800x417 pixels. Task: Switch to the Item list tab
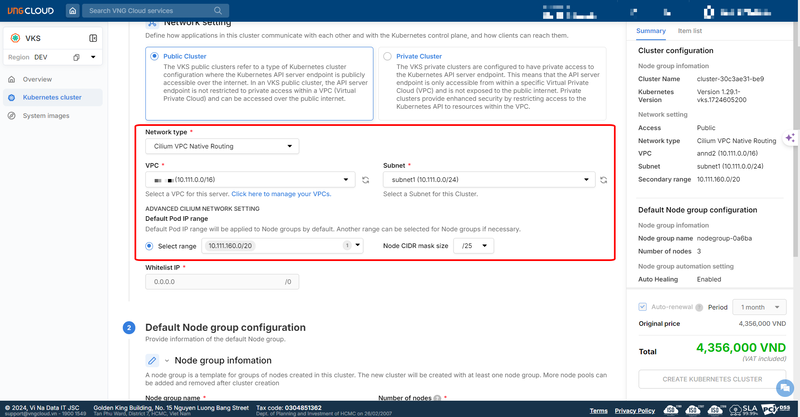point(690,31)
